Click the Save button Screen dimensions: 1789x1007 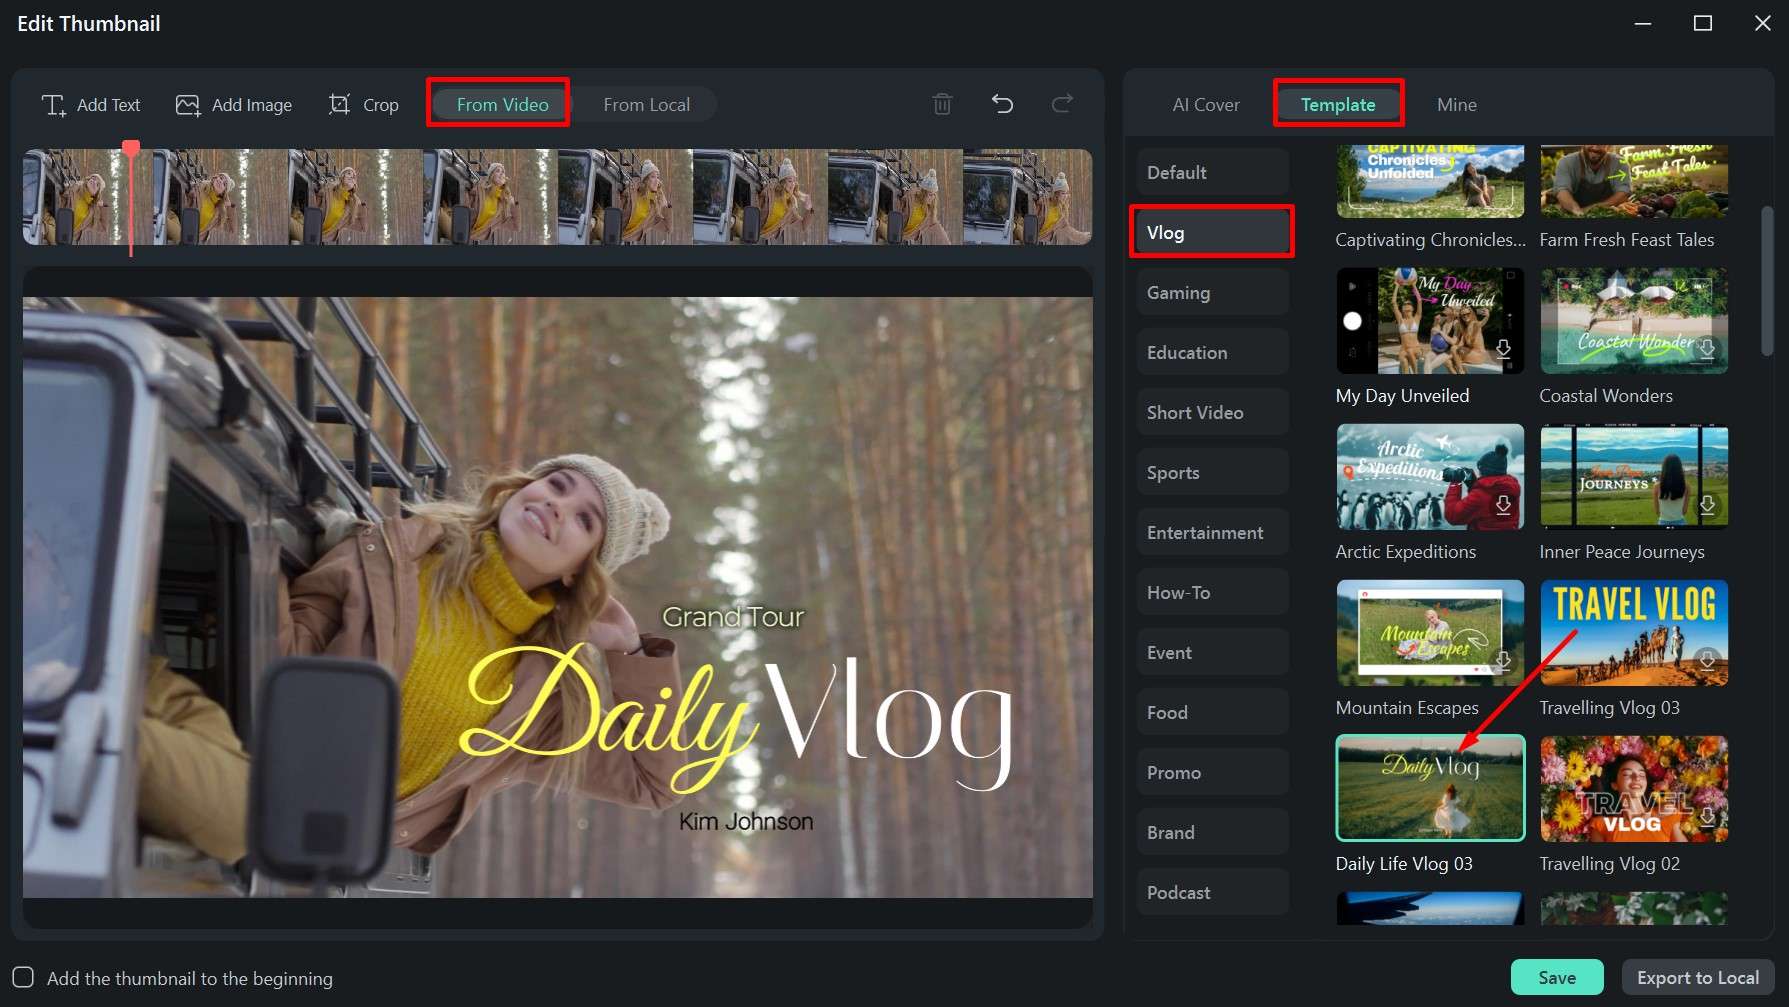(1557, 977)
